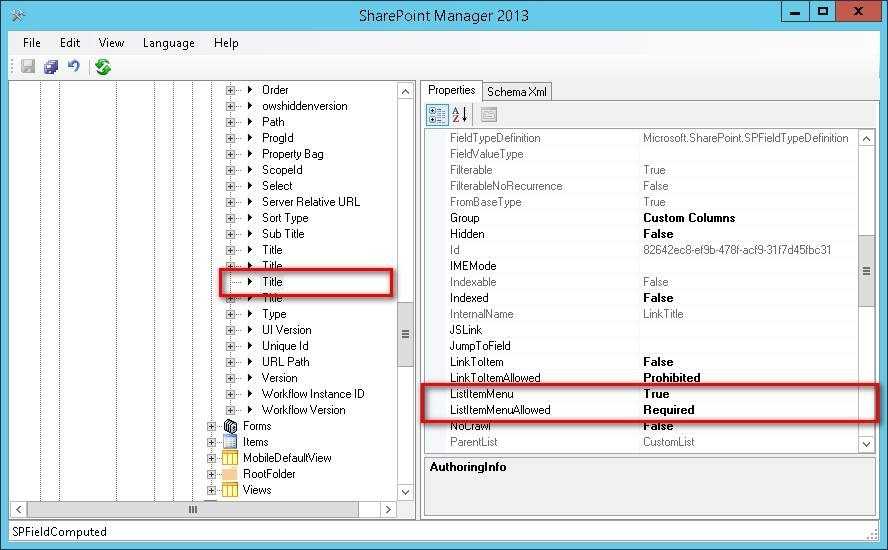888x550 pixels.
Task: Click property grid scroll up arrow
Action: click(866, 139)
